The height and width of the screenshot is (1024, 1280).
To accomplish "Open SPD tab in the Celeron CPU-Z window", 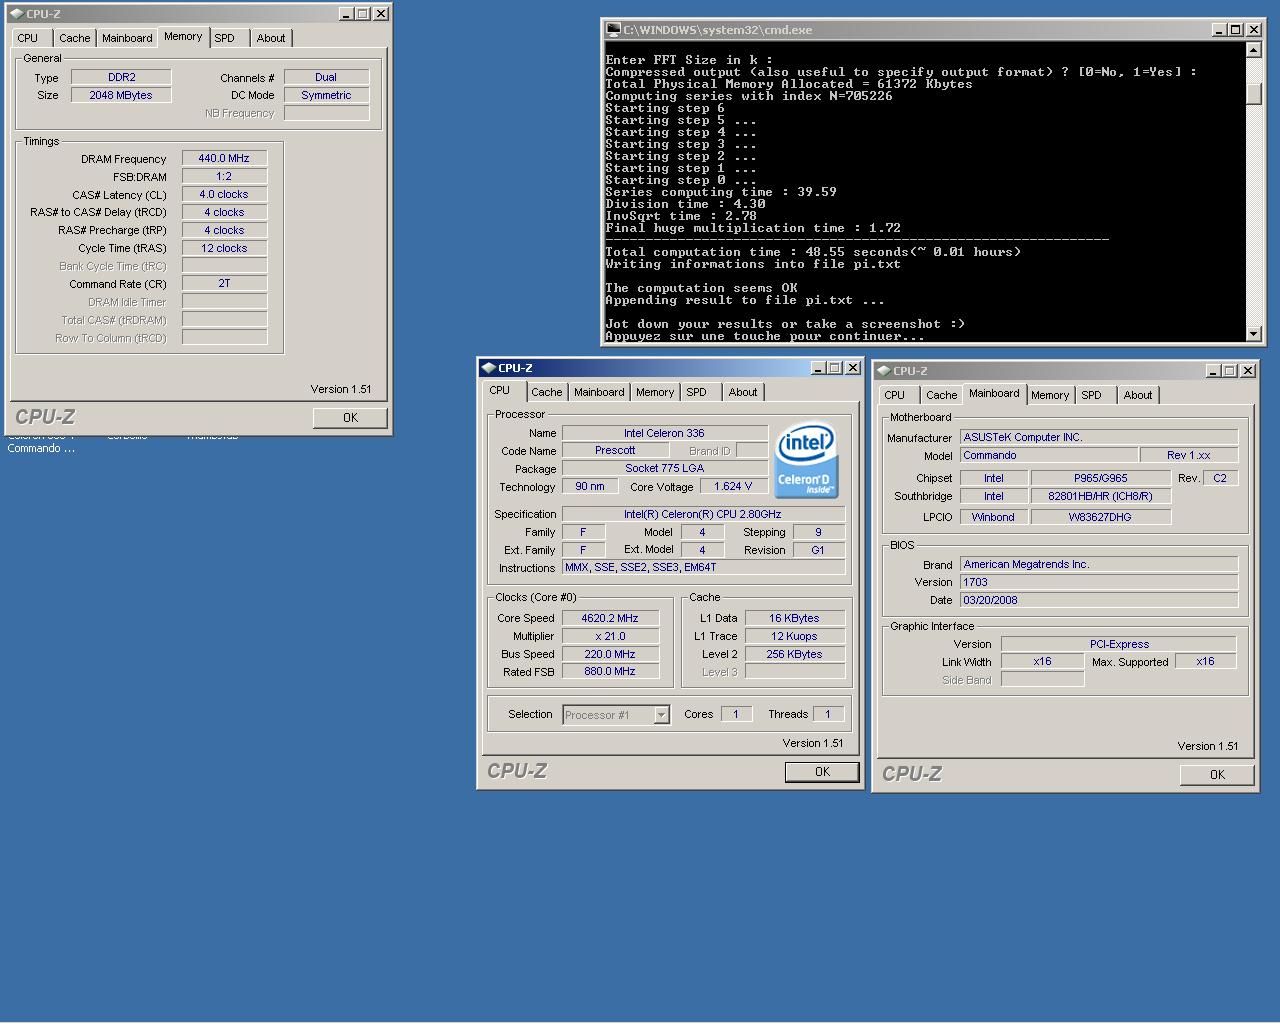I will coord(697,392).
